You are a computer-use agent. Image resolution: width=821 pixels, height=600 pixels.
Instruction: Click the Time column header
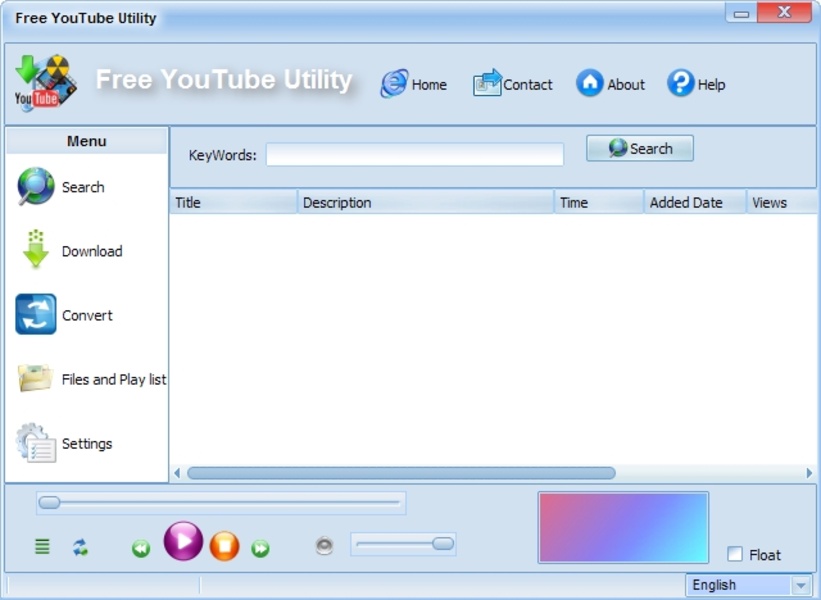(x=599, y=202)
